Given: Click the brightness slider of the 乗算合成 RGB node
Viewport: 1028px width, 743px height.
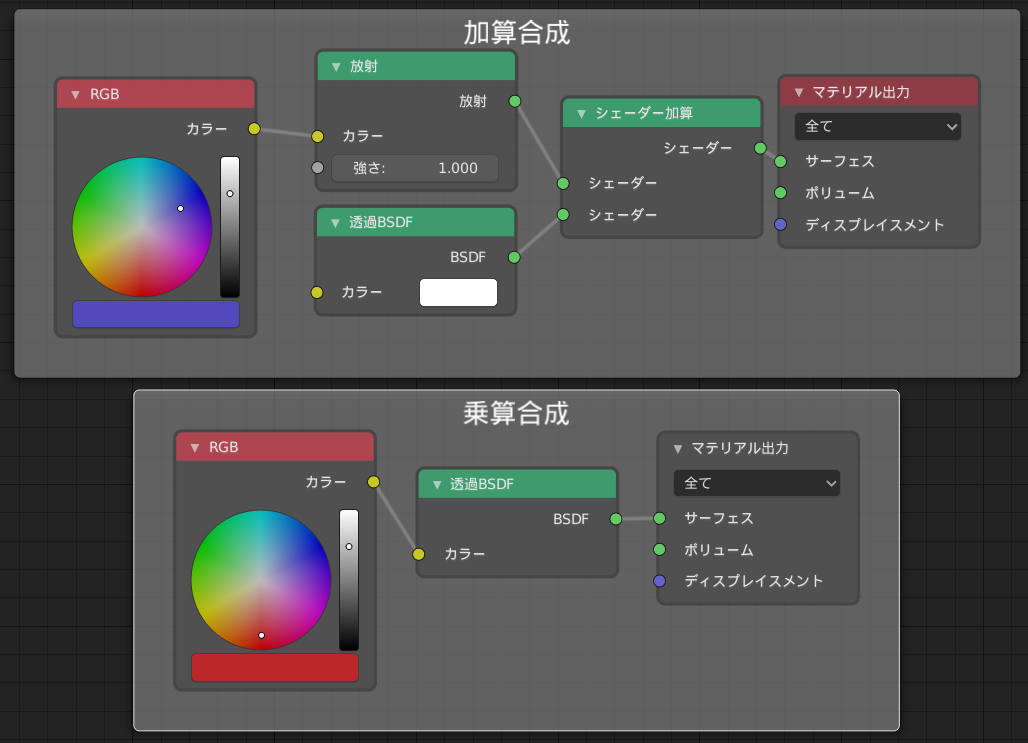Looking at the screenshot, I should coord(349,580).
